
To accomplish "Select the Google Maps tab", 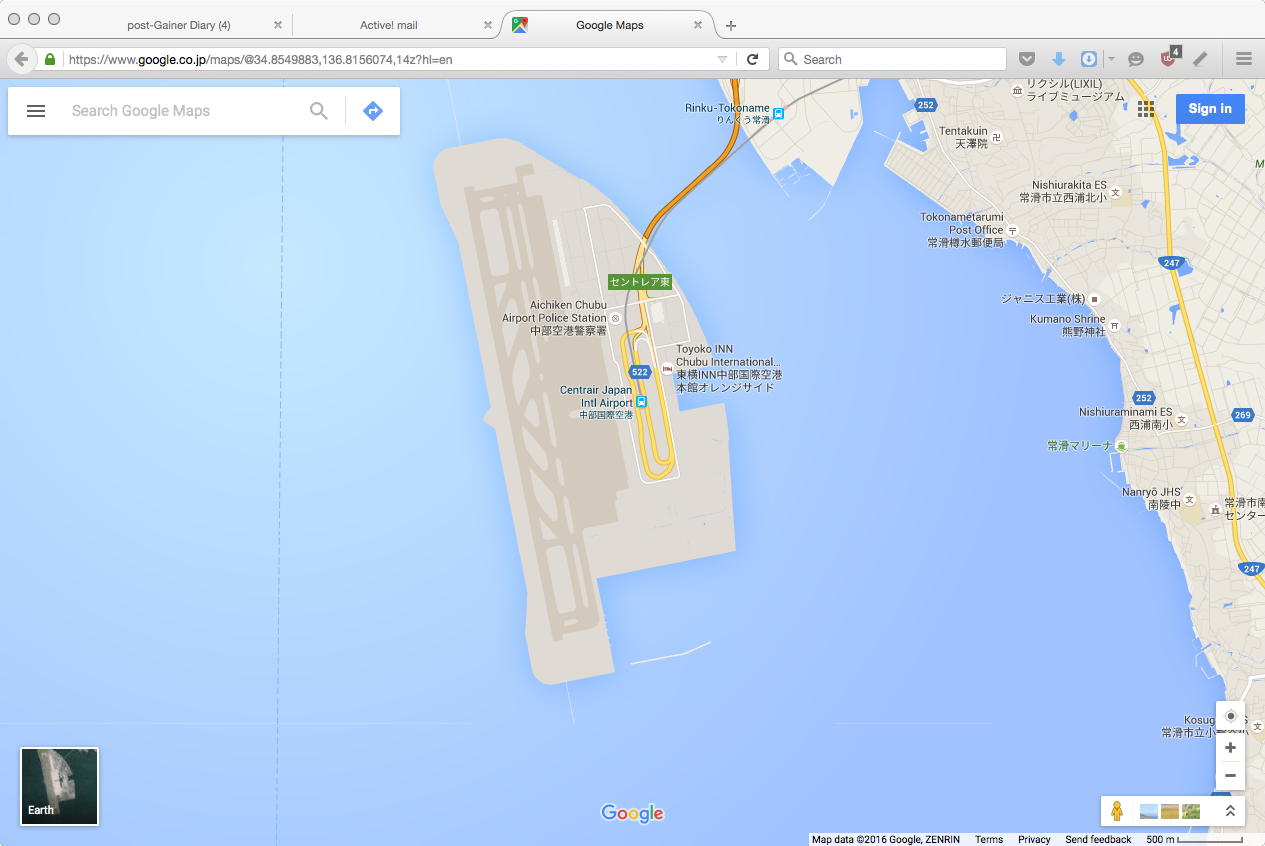I will pos(609,25).
